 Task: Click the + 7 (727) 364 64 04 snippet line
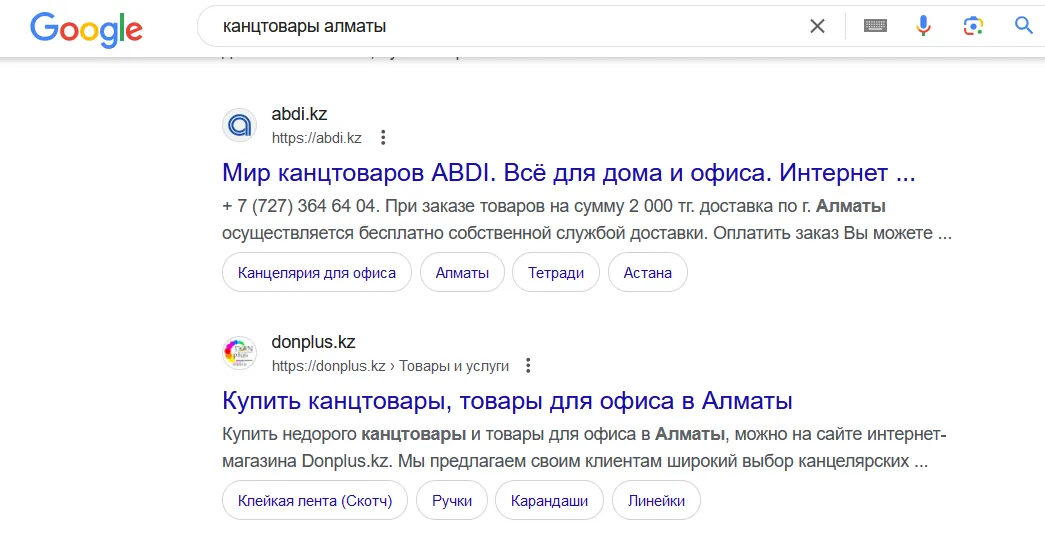[554, 206]
